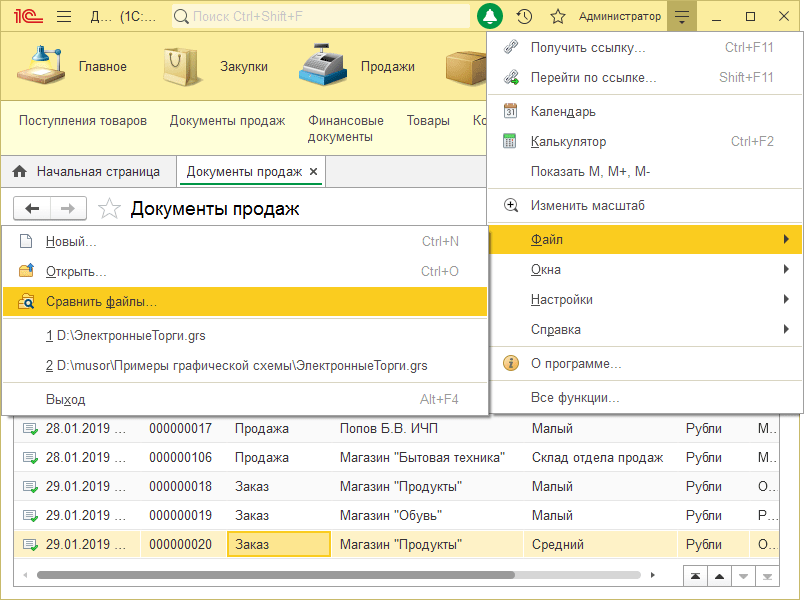Click the new document page icon
The width and height of the screenshot is (804, 600).
[x=26, y=241]
